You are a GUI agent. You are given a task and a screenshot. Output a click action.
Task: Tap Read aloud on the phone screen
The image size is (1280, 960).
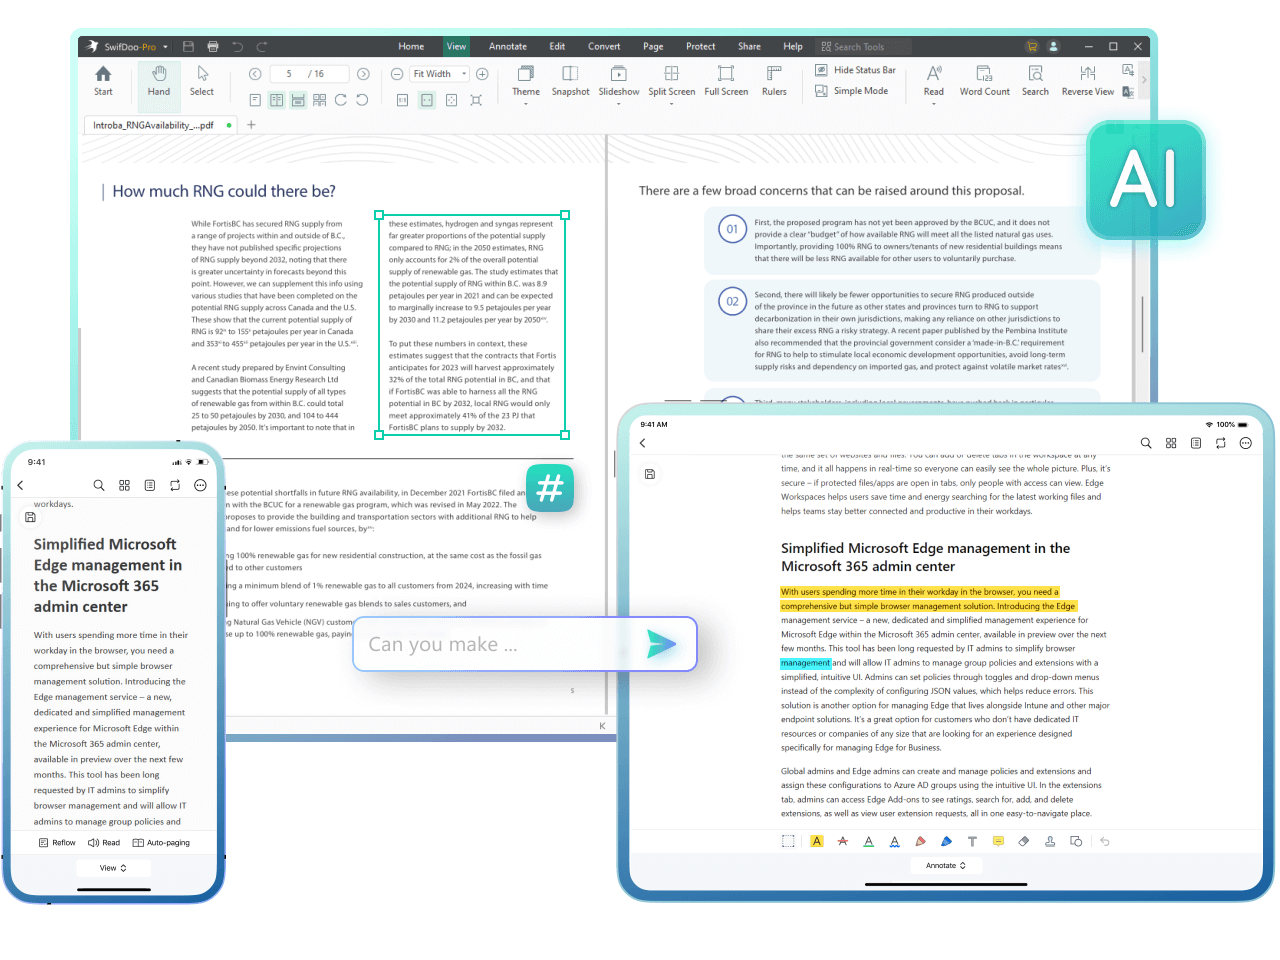point(104,843)
